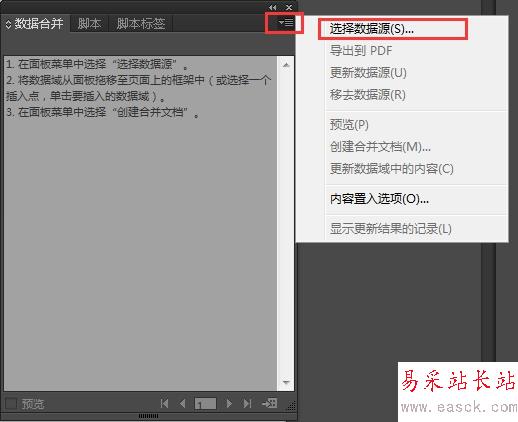Screen dimensions: 518x422
Task: Click 显示更新结果的记录(L) menu entry
Action: pyautogui.click(x=391, y=229)
